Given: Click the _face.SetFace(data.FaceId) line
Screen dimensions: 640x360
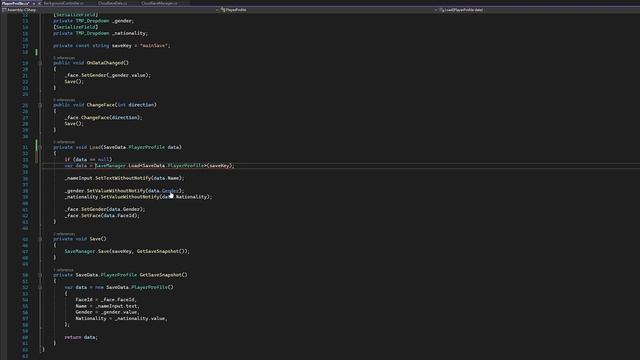Looking at the screenshot, I should tap(102, 216).
